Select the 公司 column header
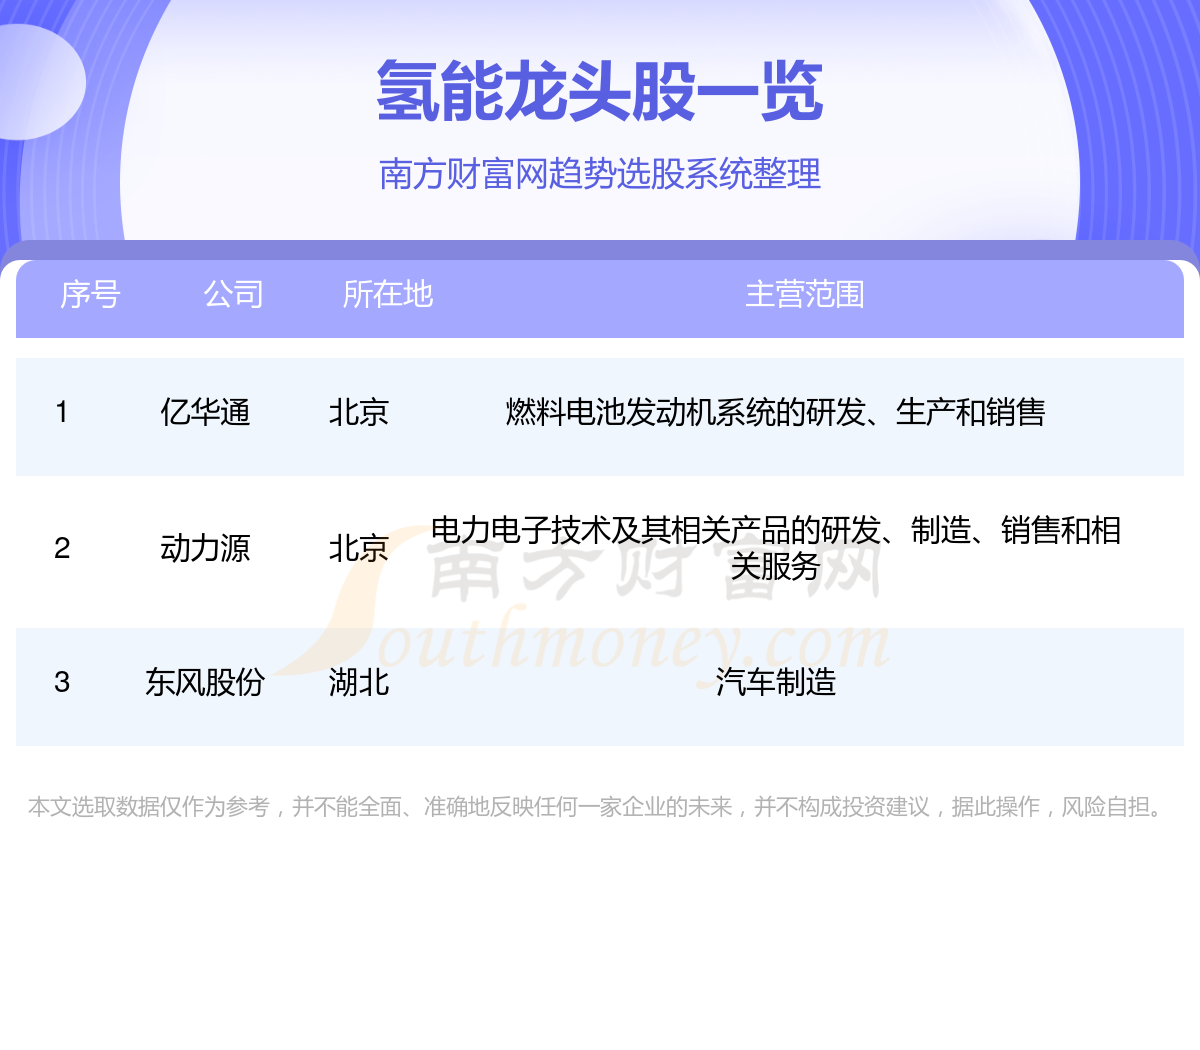The image size is (1200, 1050). point(233,294)
